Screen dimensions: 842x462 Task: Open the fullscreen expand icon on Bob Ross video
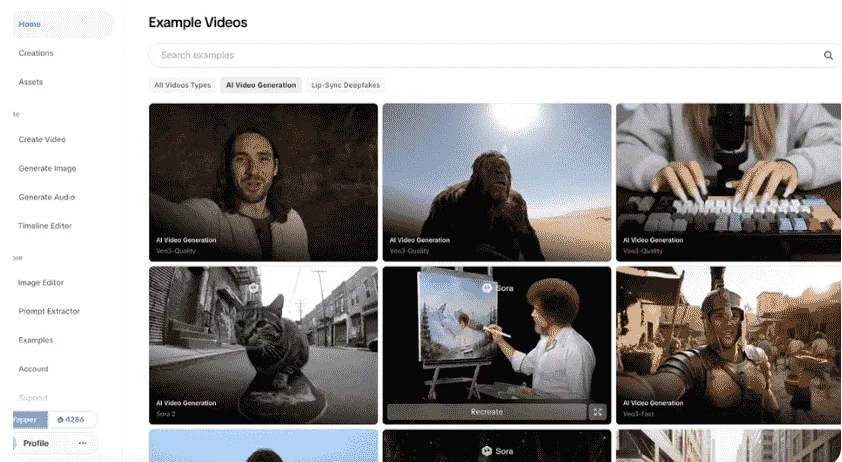click(597, 412)
